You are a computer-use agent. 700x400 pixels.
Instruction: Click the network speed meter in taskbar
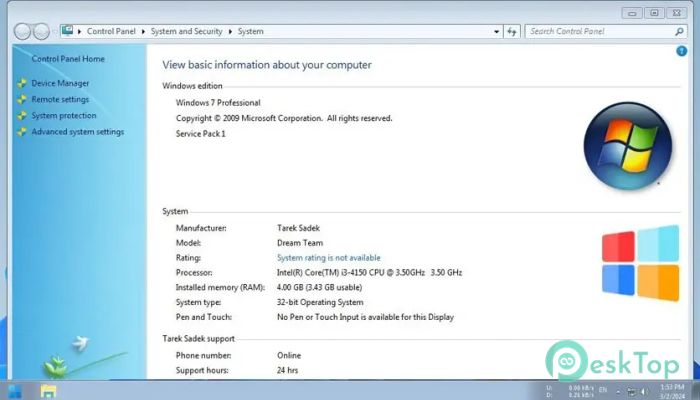[571, 392]
